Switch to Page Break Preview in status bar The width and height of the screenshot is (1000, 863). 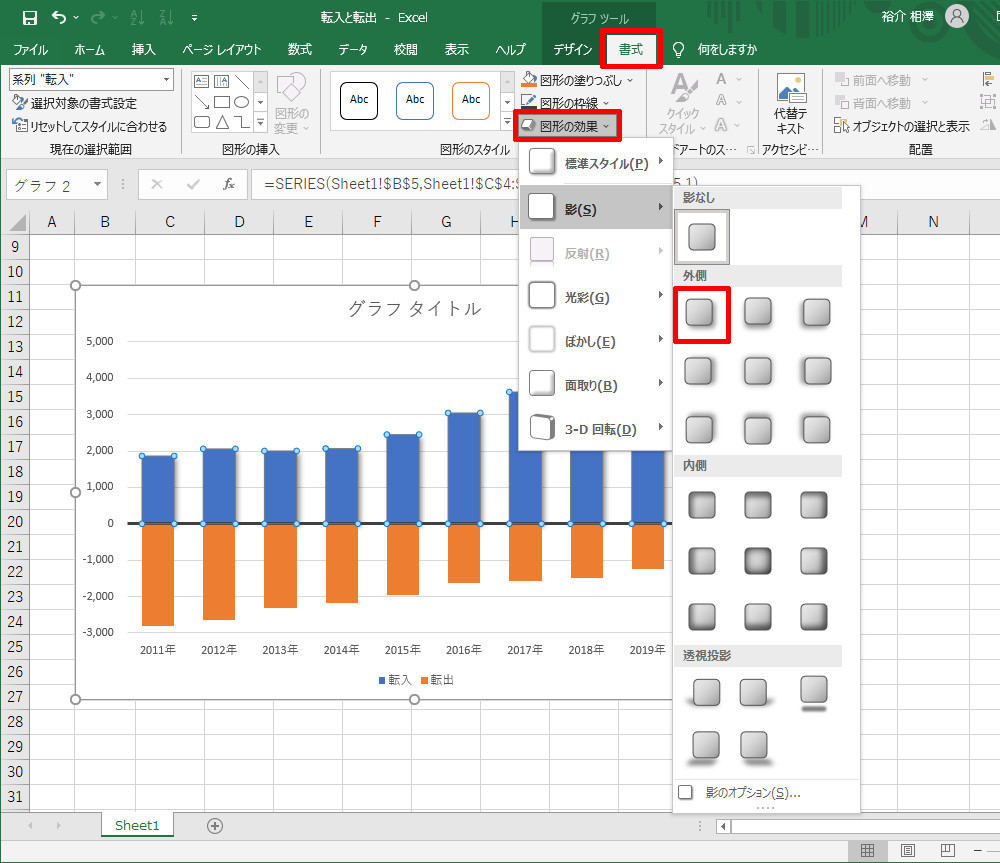tap(948, 850)
